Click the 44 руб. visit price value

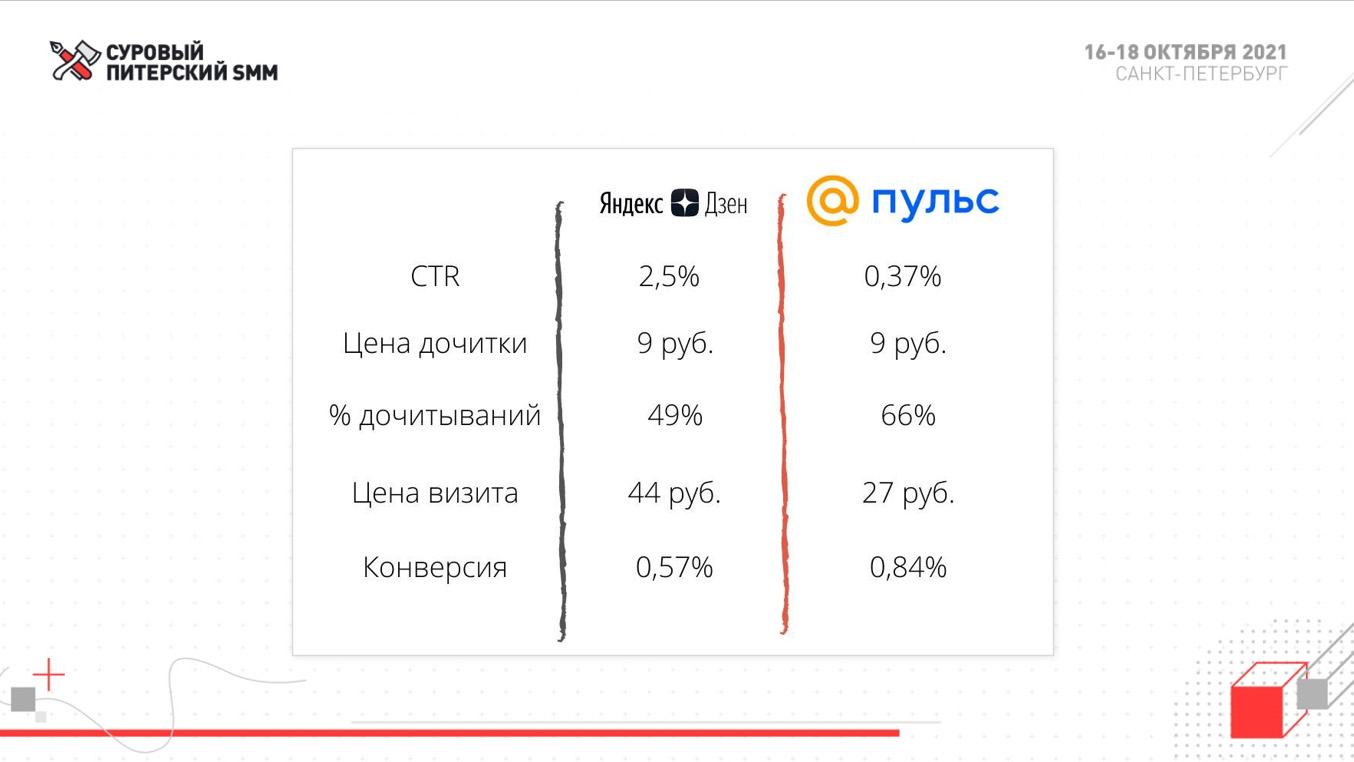674,493
